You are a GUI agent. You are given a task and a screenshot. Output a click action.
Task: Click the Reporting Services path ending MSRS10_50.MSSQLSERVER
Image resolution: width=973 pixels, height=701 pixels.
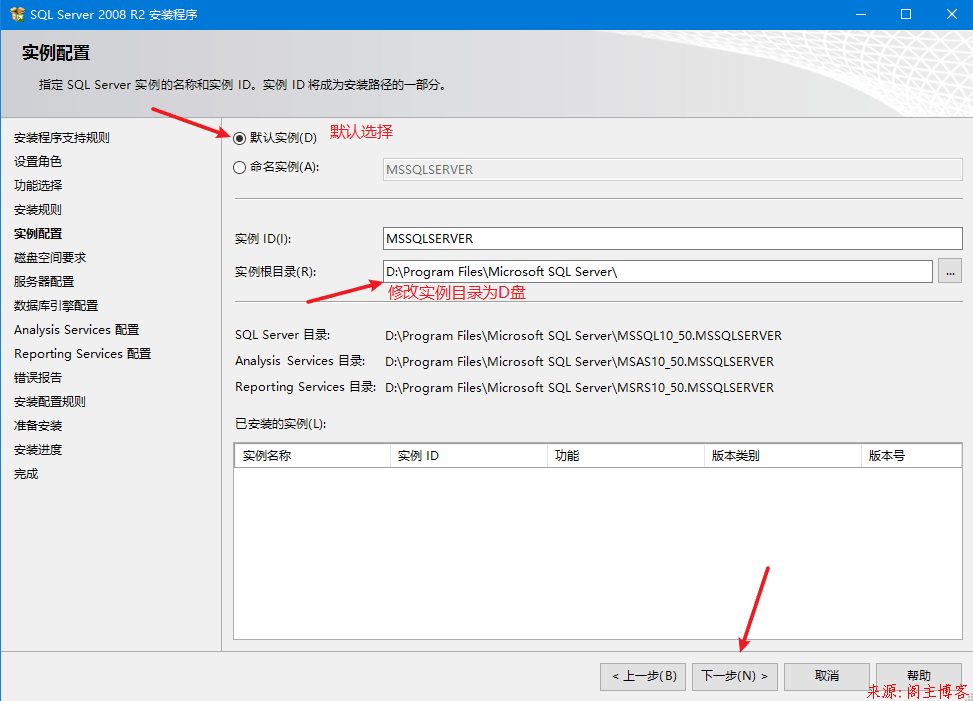coord(580,388)
